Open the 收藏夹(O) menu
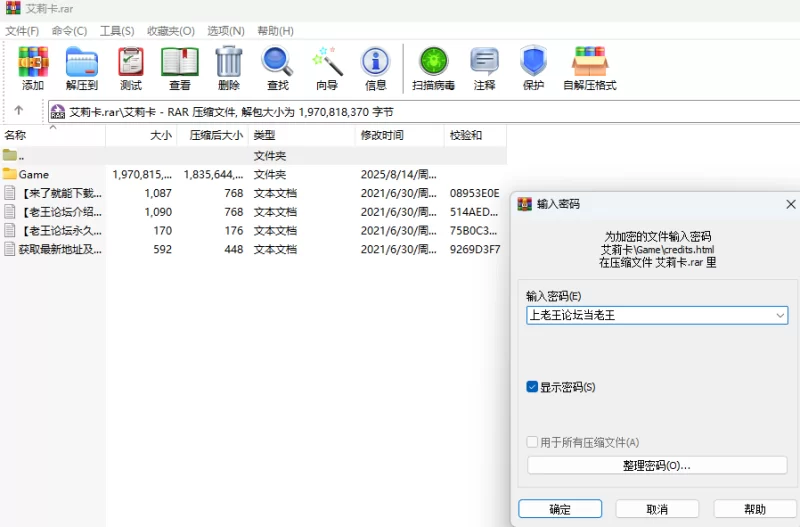Screen dimensions: 800x527 click(x=171, y=31)
